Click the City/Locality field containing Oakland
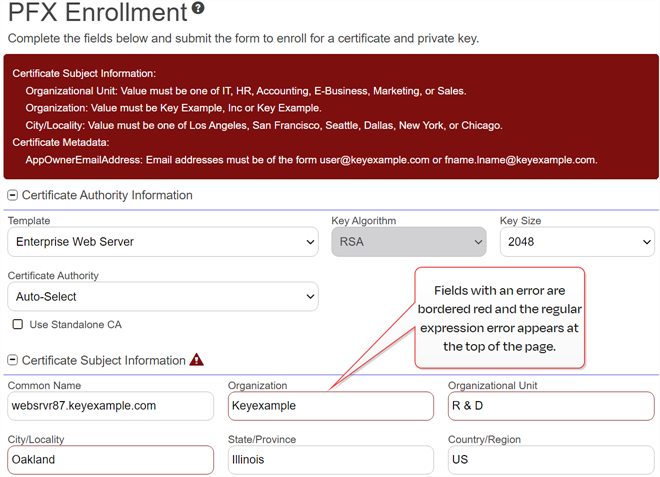Screen dimensions: 660x477 [x=110, y=460]
